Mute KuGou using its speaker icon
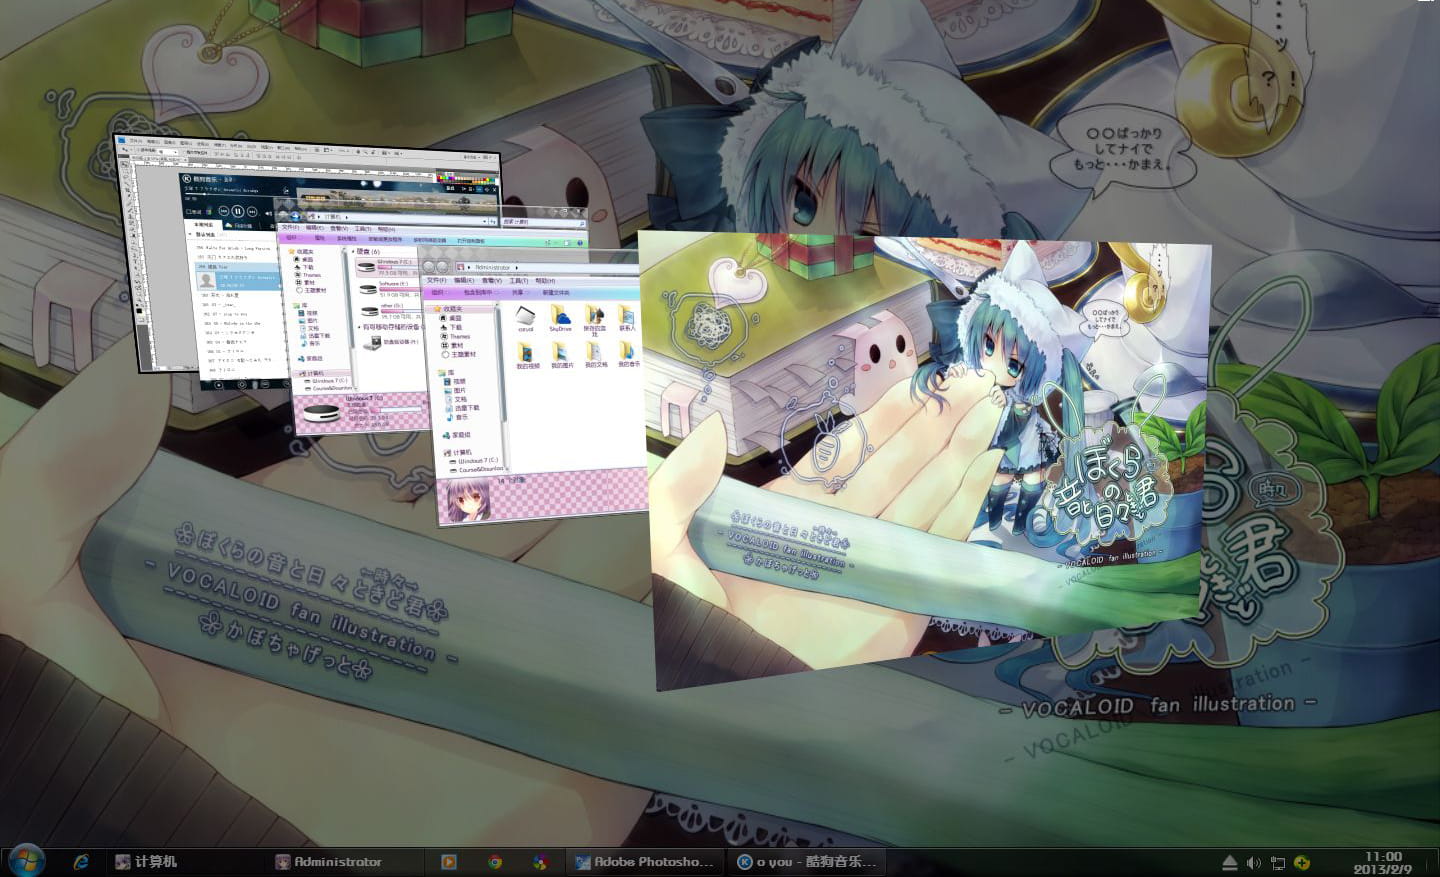The width and height of the screenshot is (1440, 877). pyautogui.click(x=269, y=212)
